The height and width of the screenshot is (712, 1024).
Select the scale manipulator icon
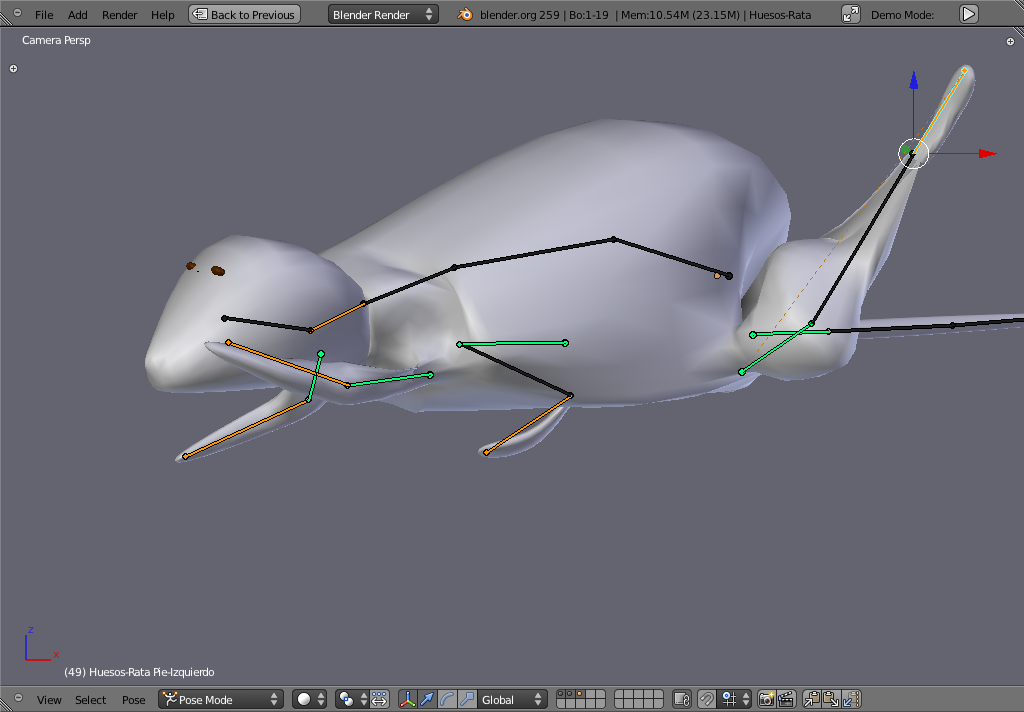467,700
